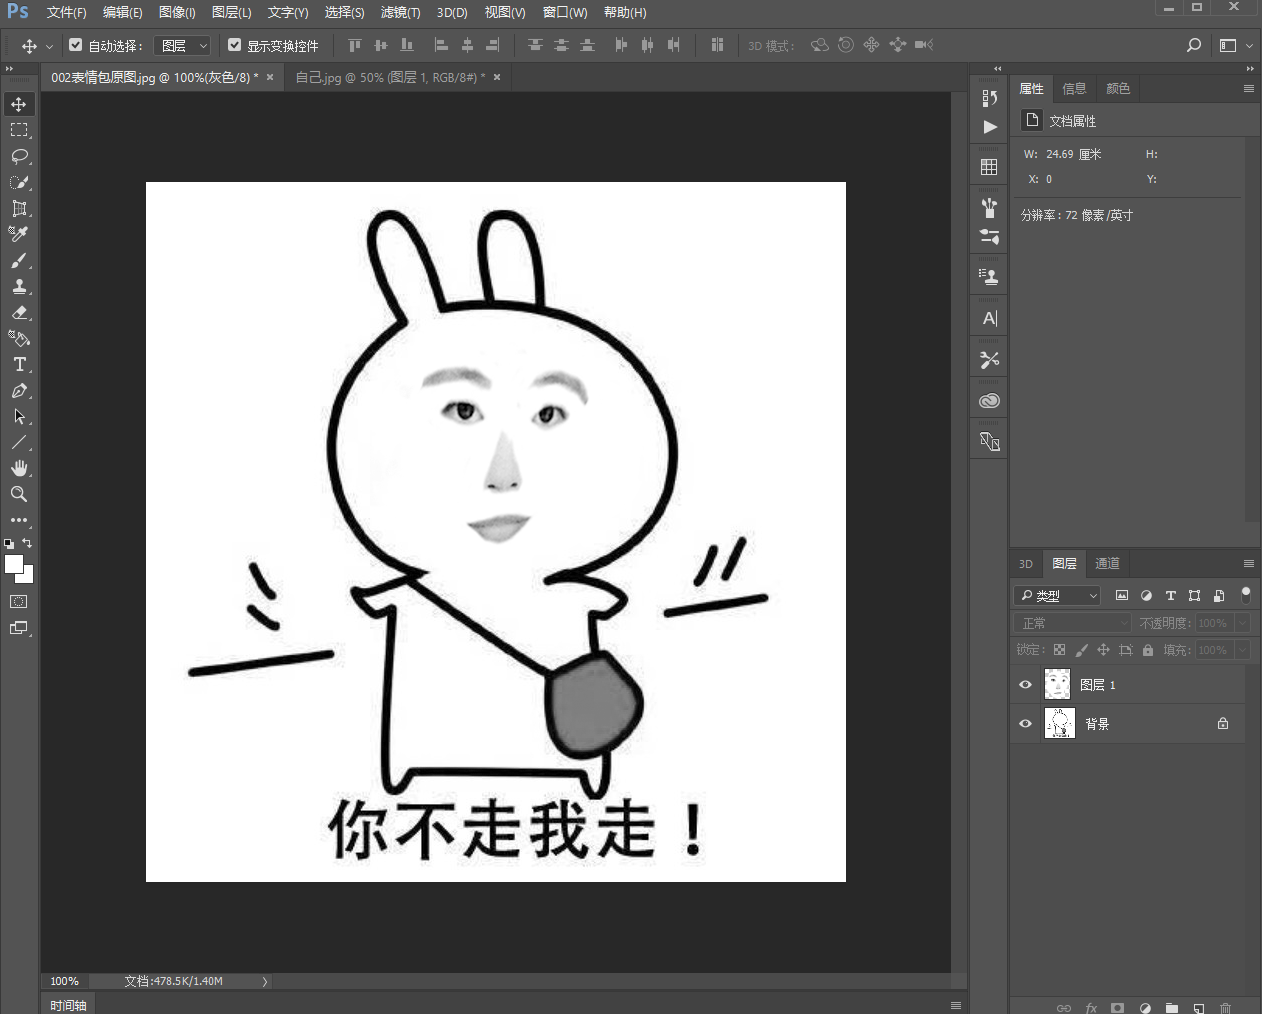Hide the 背景 layer visibility

[x=1025, y=723]
